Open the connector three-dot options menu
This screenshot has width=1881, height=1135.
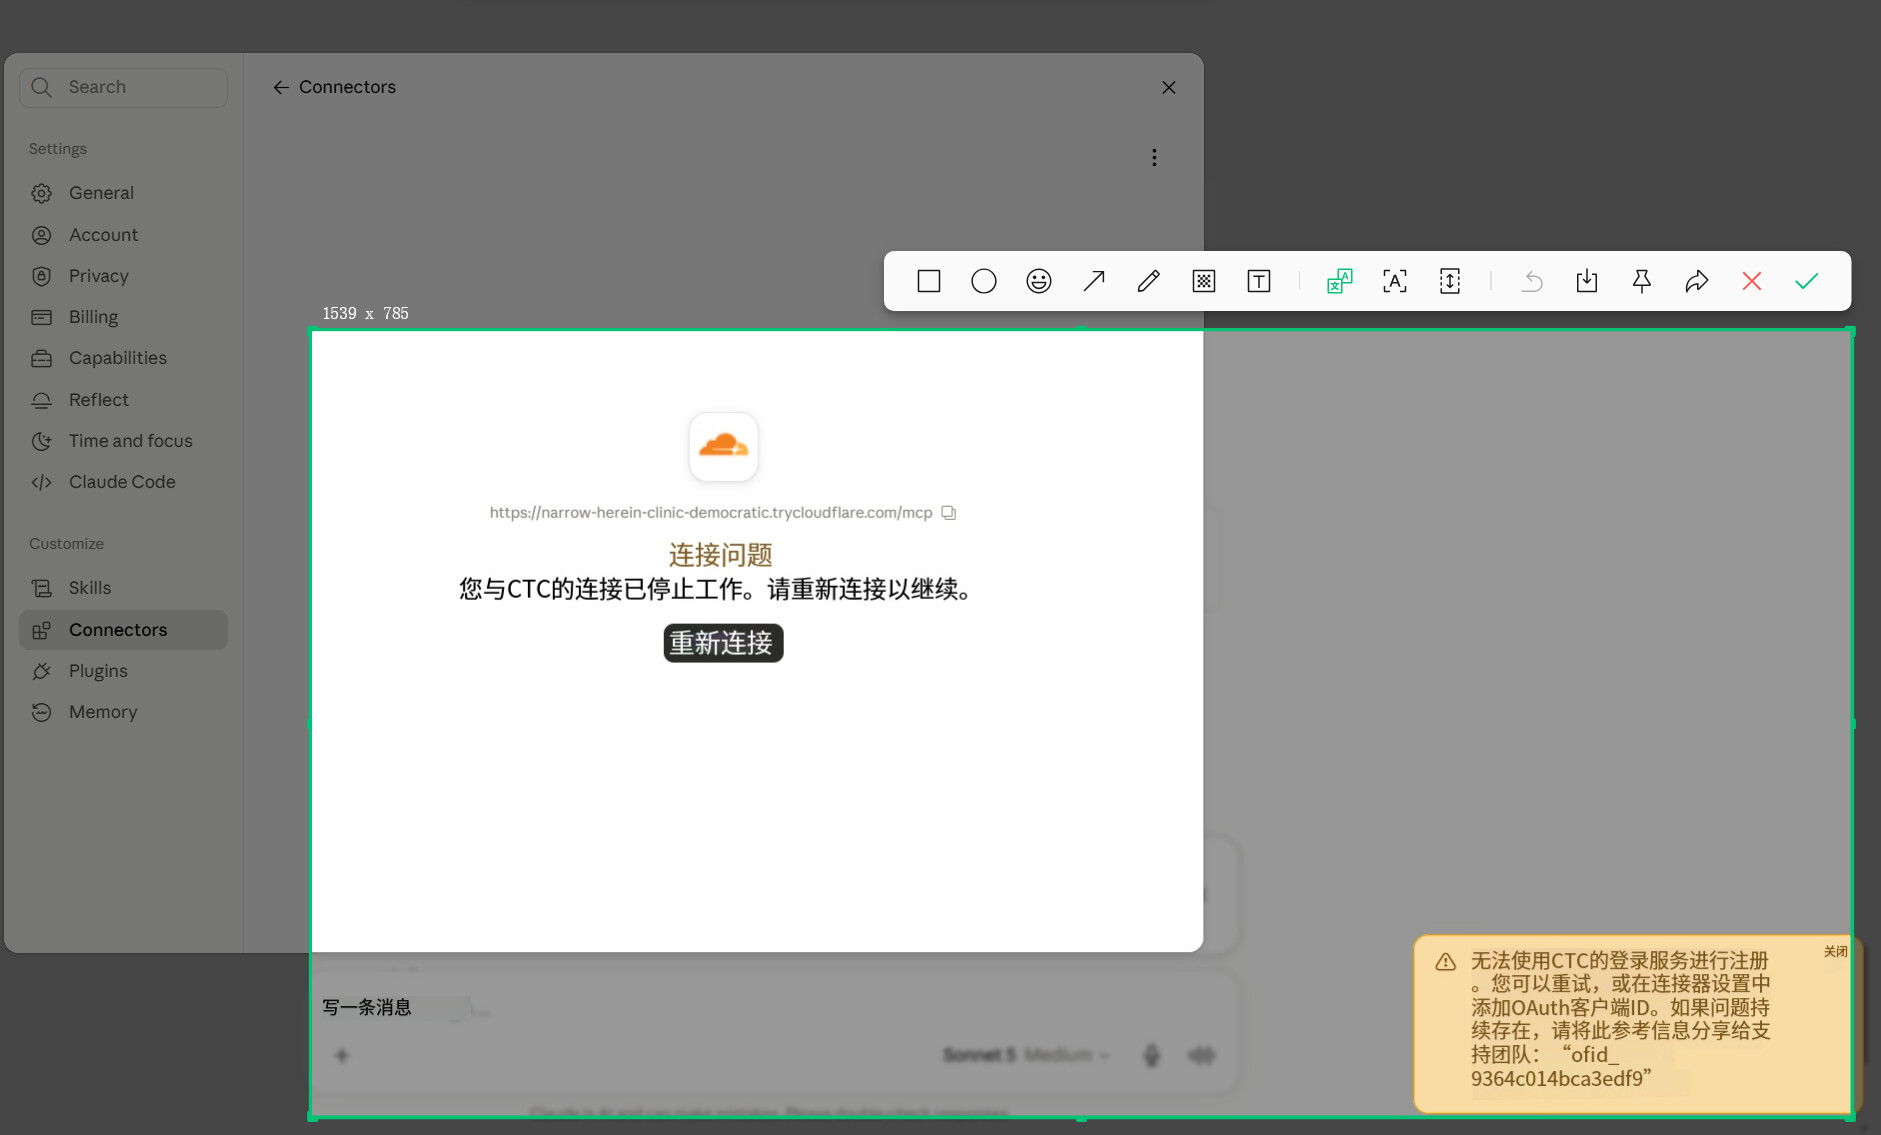coord(1154,158)
